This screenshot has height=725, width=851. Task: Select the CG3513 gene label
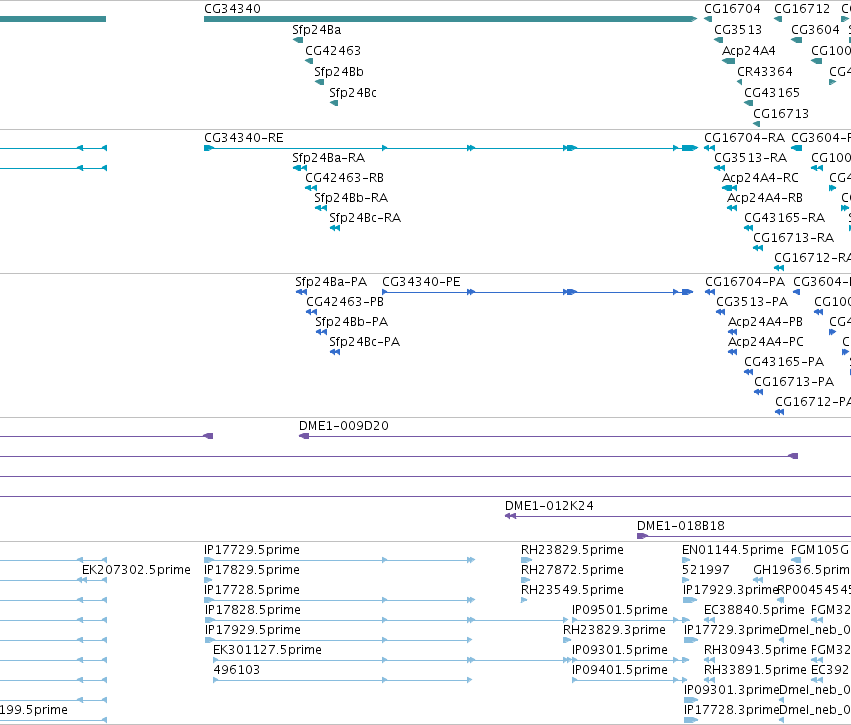pos(738,30)
